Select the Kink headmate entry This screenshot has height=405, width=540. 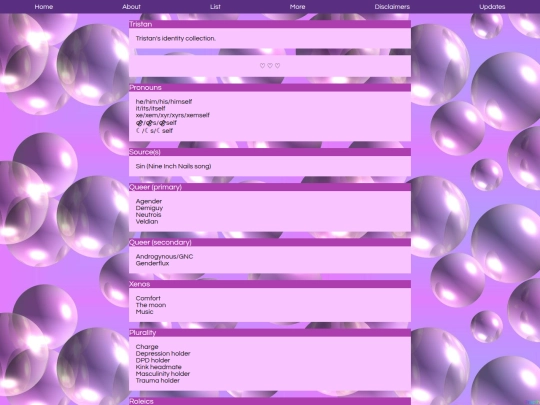(x=158, y=367)
